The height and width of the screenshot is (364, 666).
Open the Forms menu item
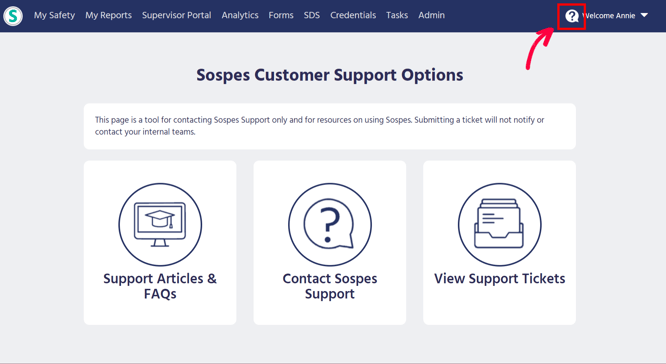coord(281,15)
